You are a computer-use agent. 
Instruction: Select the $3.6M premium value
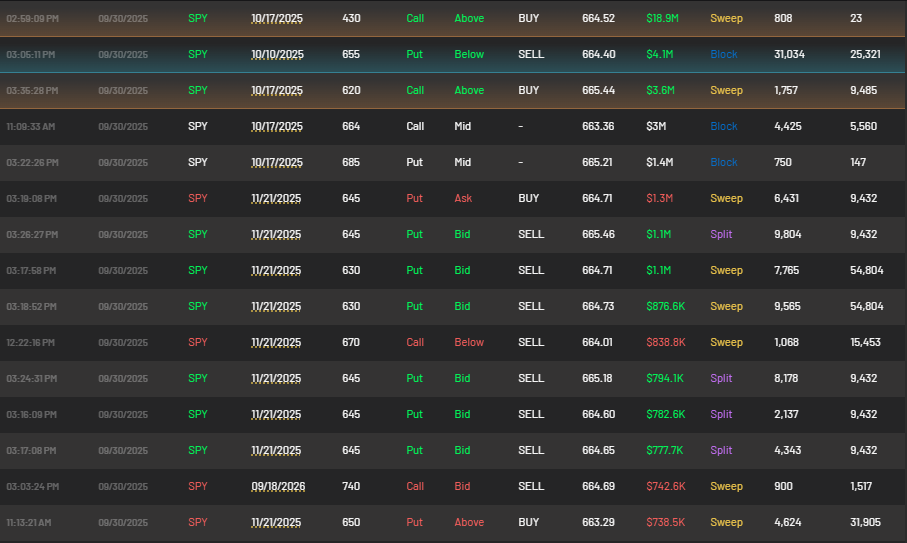pos(660,90)
